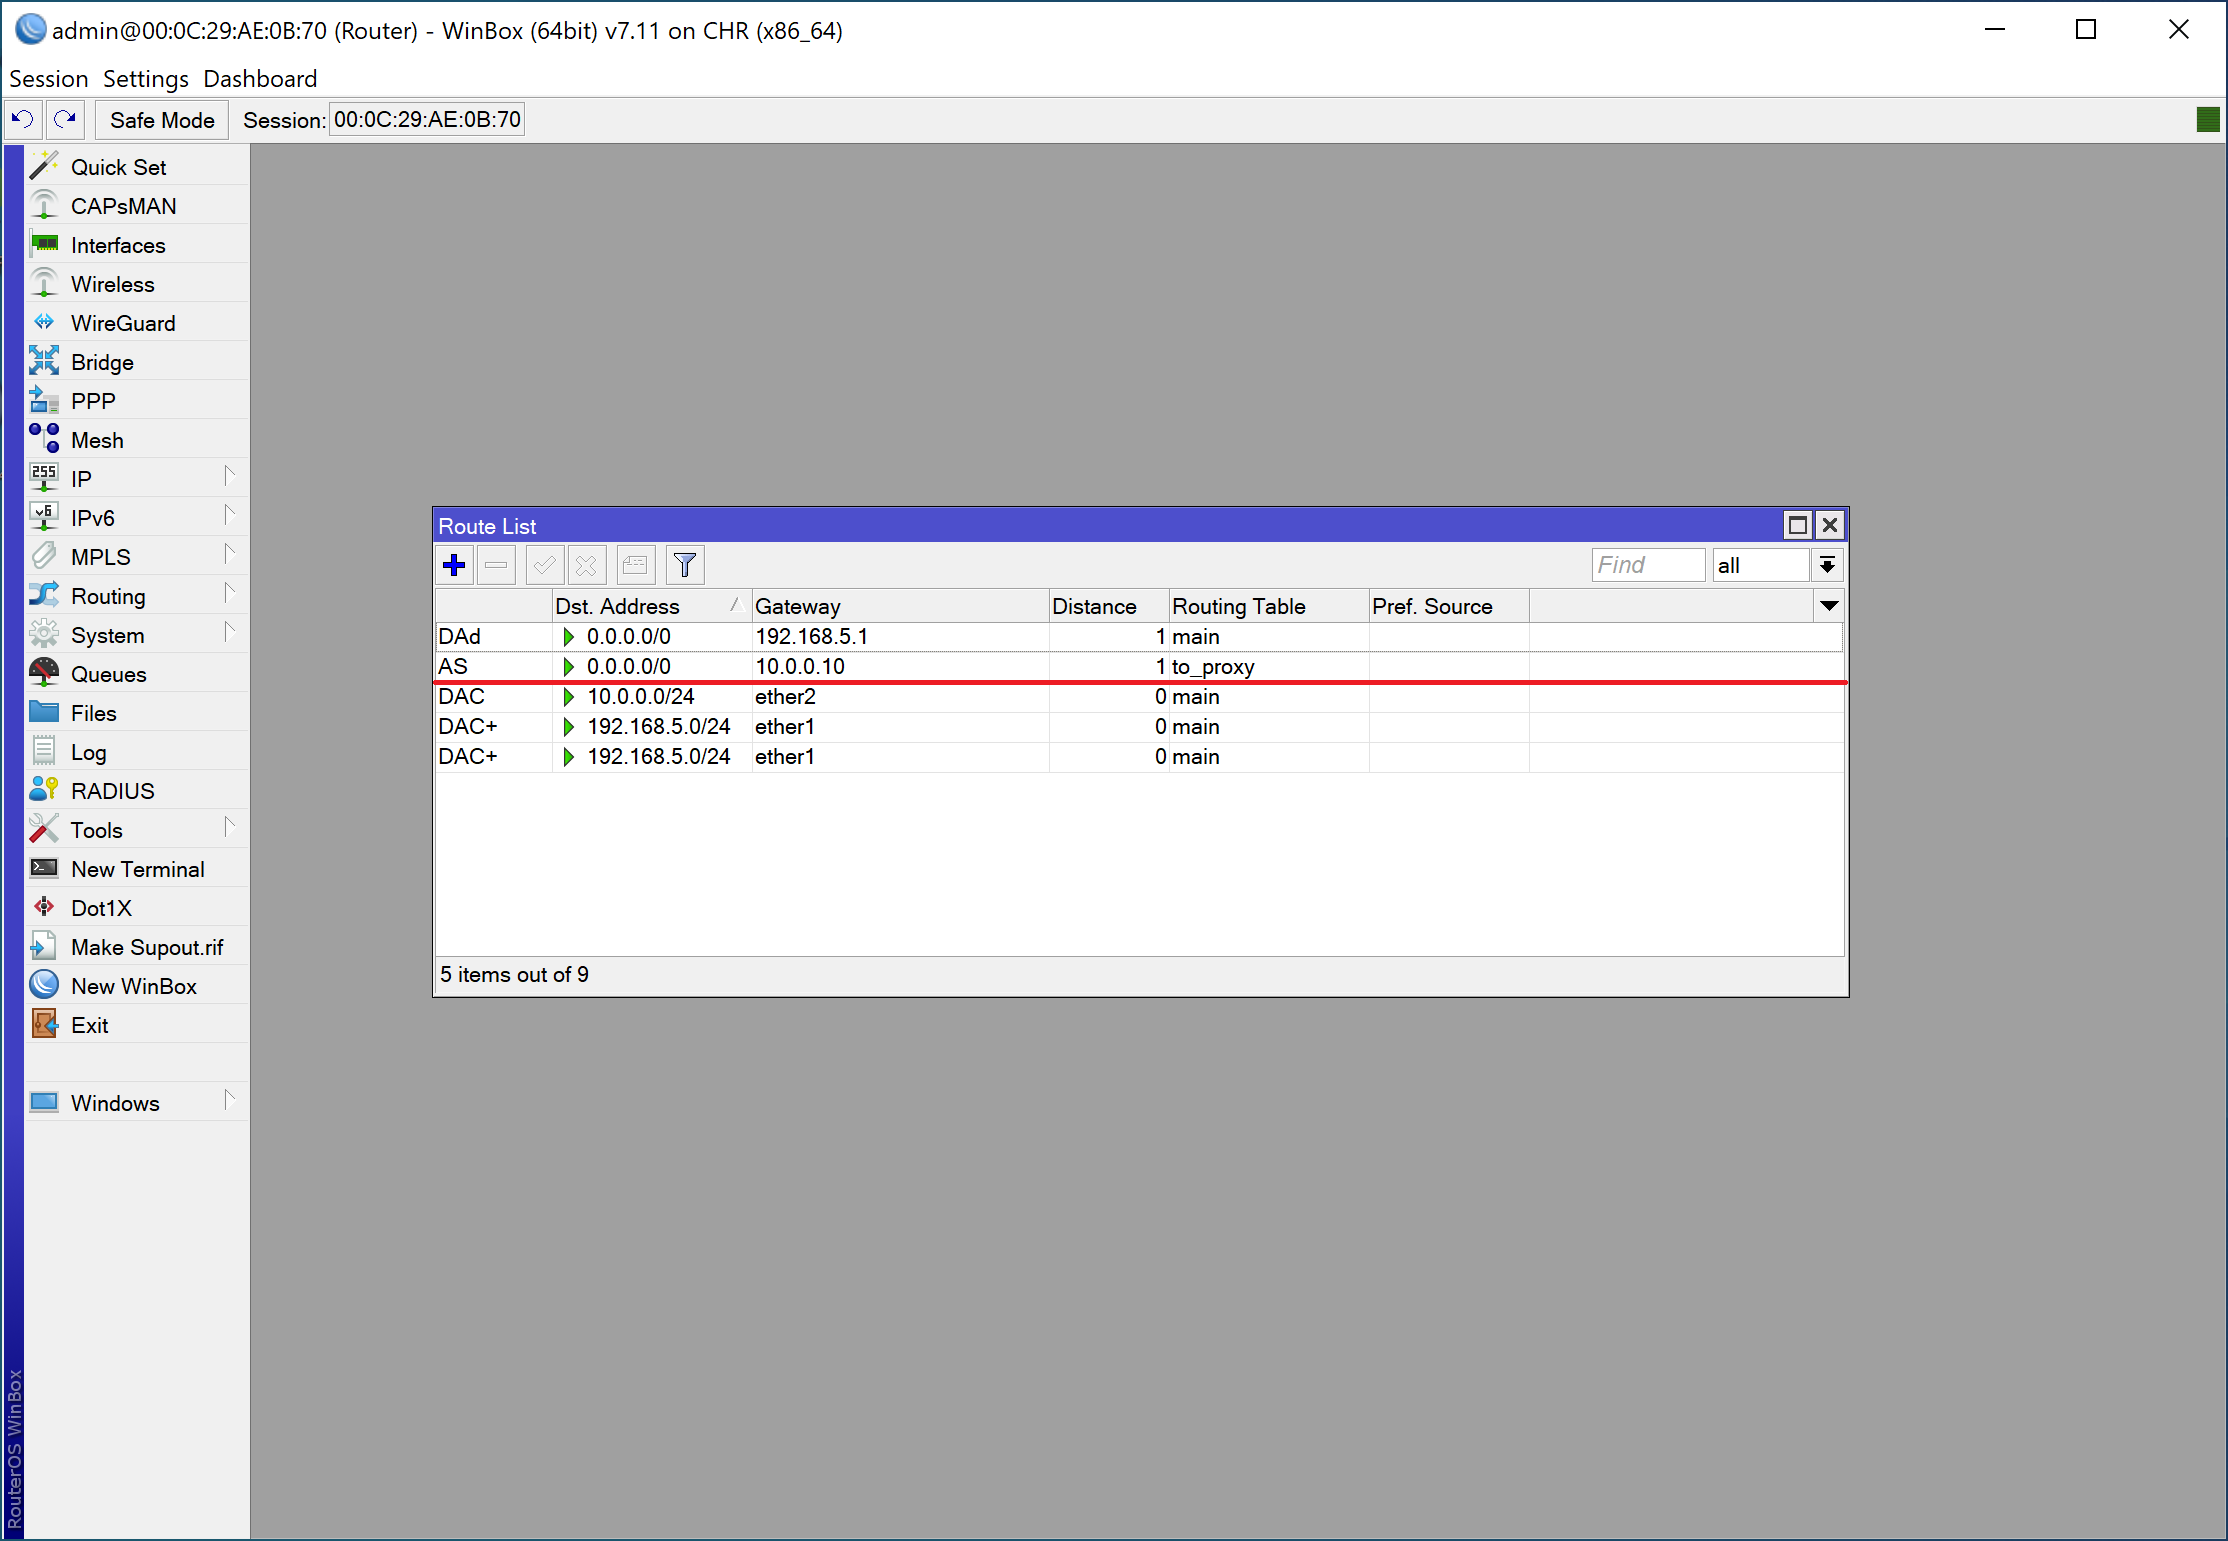Click the copy route icon

[x=635, y=564]
